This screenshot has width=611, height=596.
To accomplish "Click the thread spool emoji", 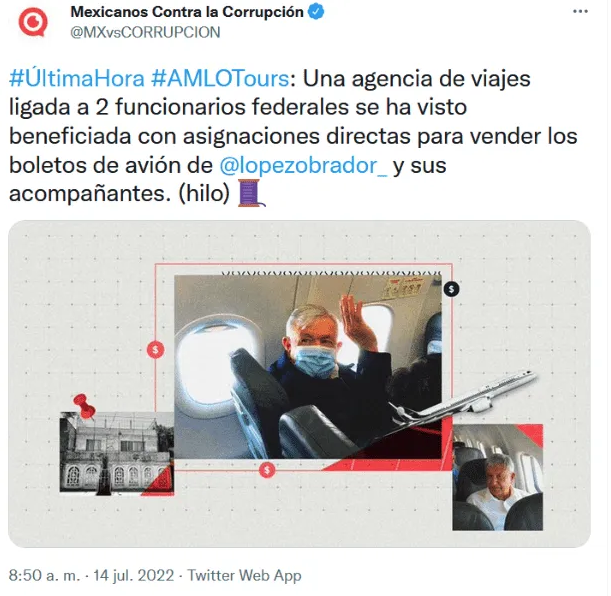I will (x=251, y=193).
